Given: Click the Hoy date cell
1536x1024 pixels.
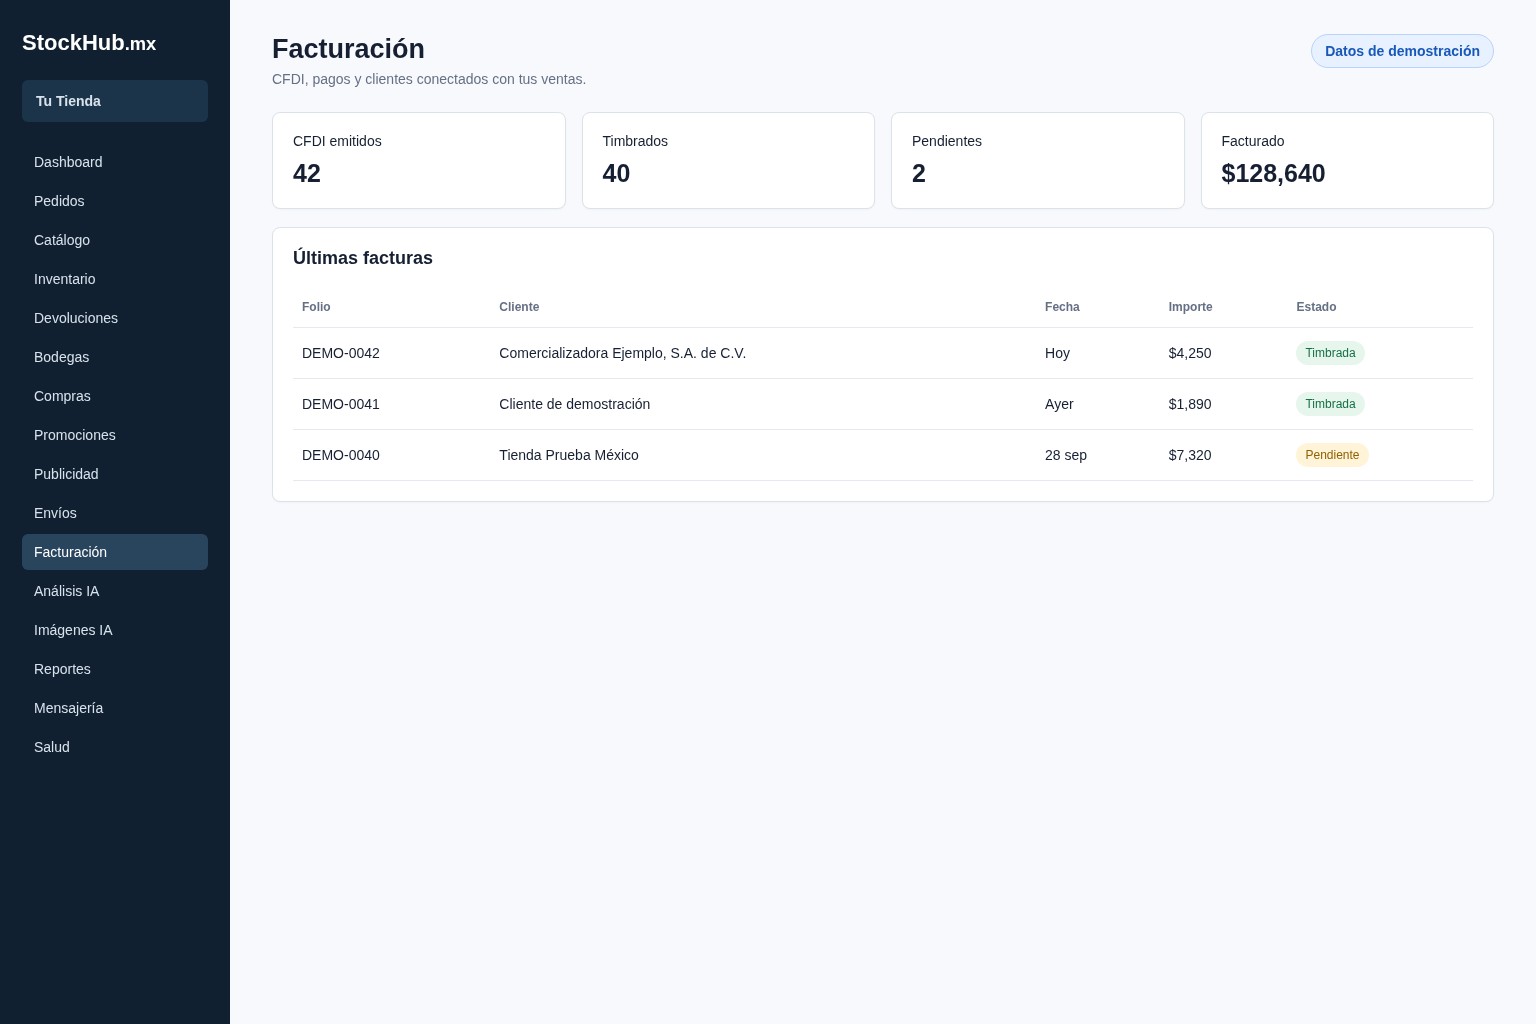Looking at the screenshot, I should 1057,353.
